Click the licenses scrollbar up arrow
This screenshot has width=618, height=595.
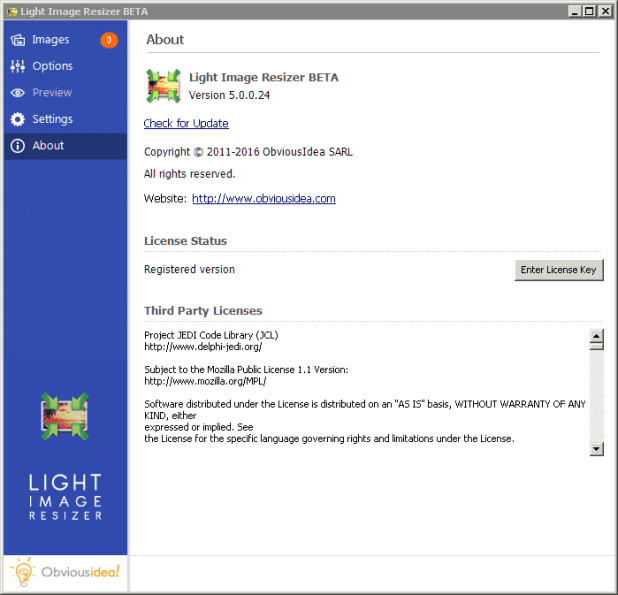pos(596,336)
